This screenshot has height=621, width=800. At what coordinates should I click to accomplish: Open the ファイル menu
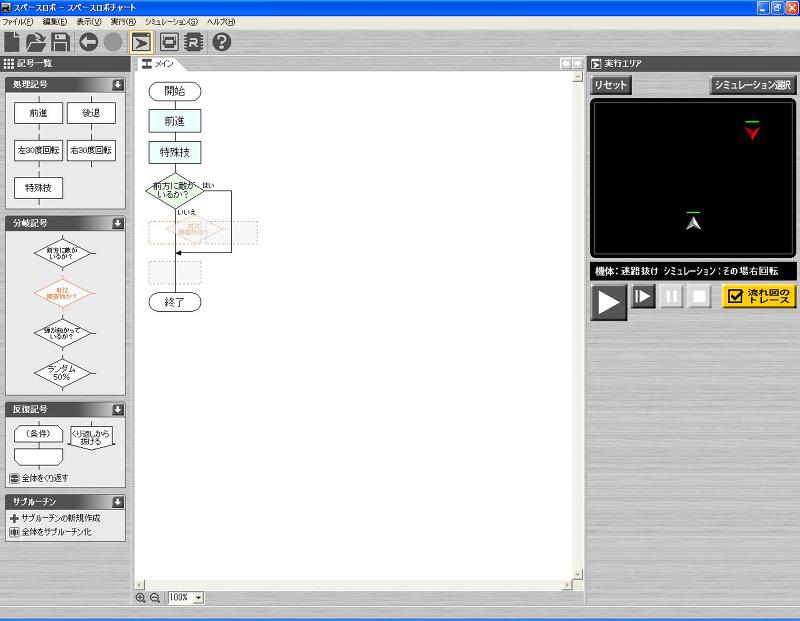pos(17,21)
